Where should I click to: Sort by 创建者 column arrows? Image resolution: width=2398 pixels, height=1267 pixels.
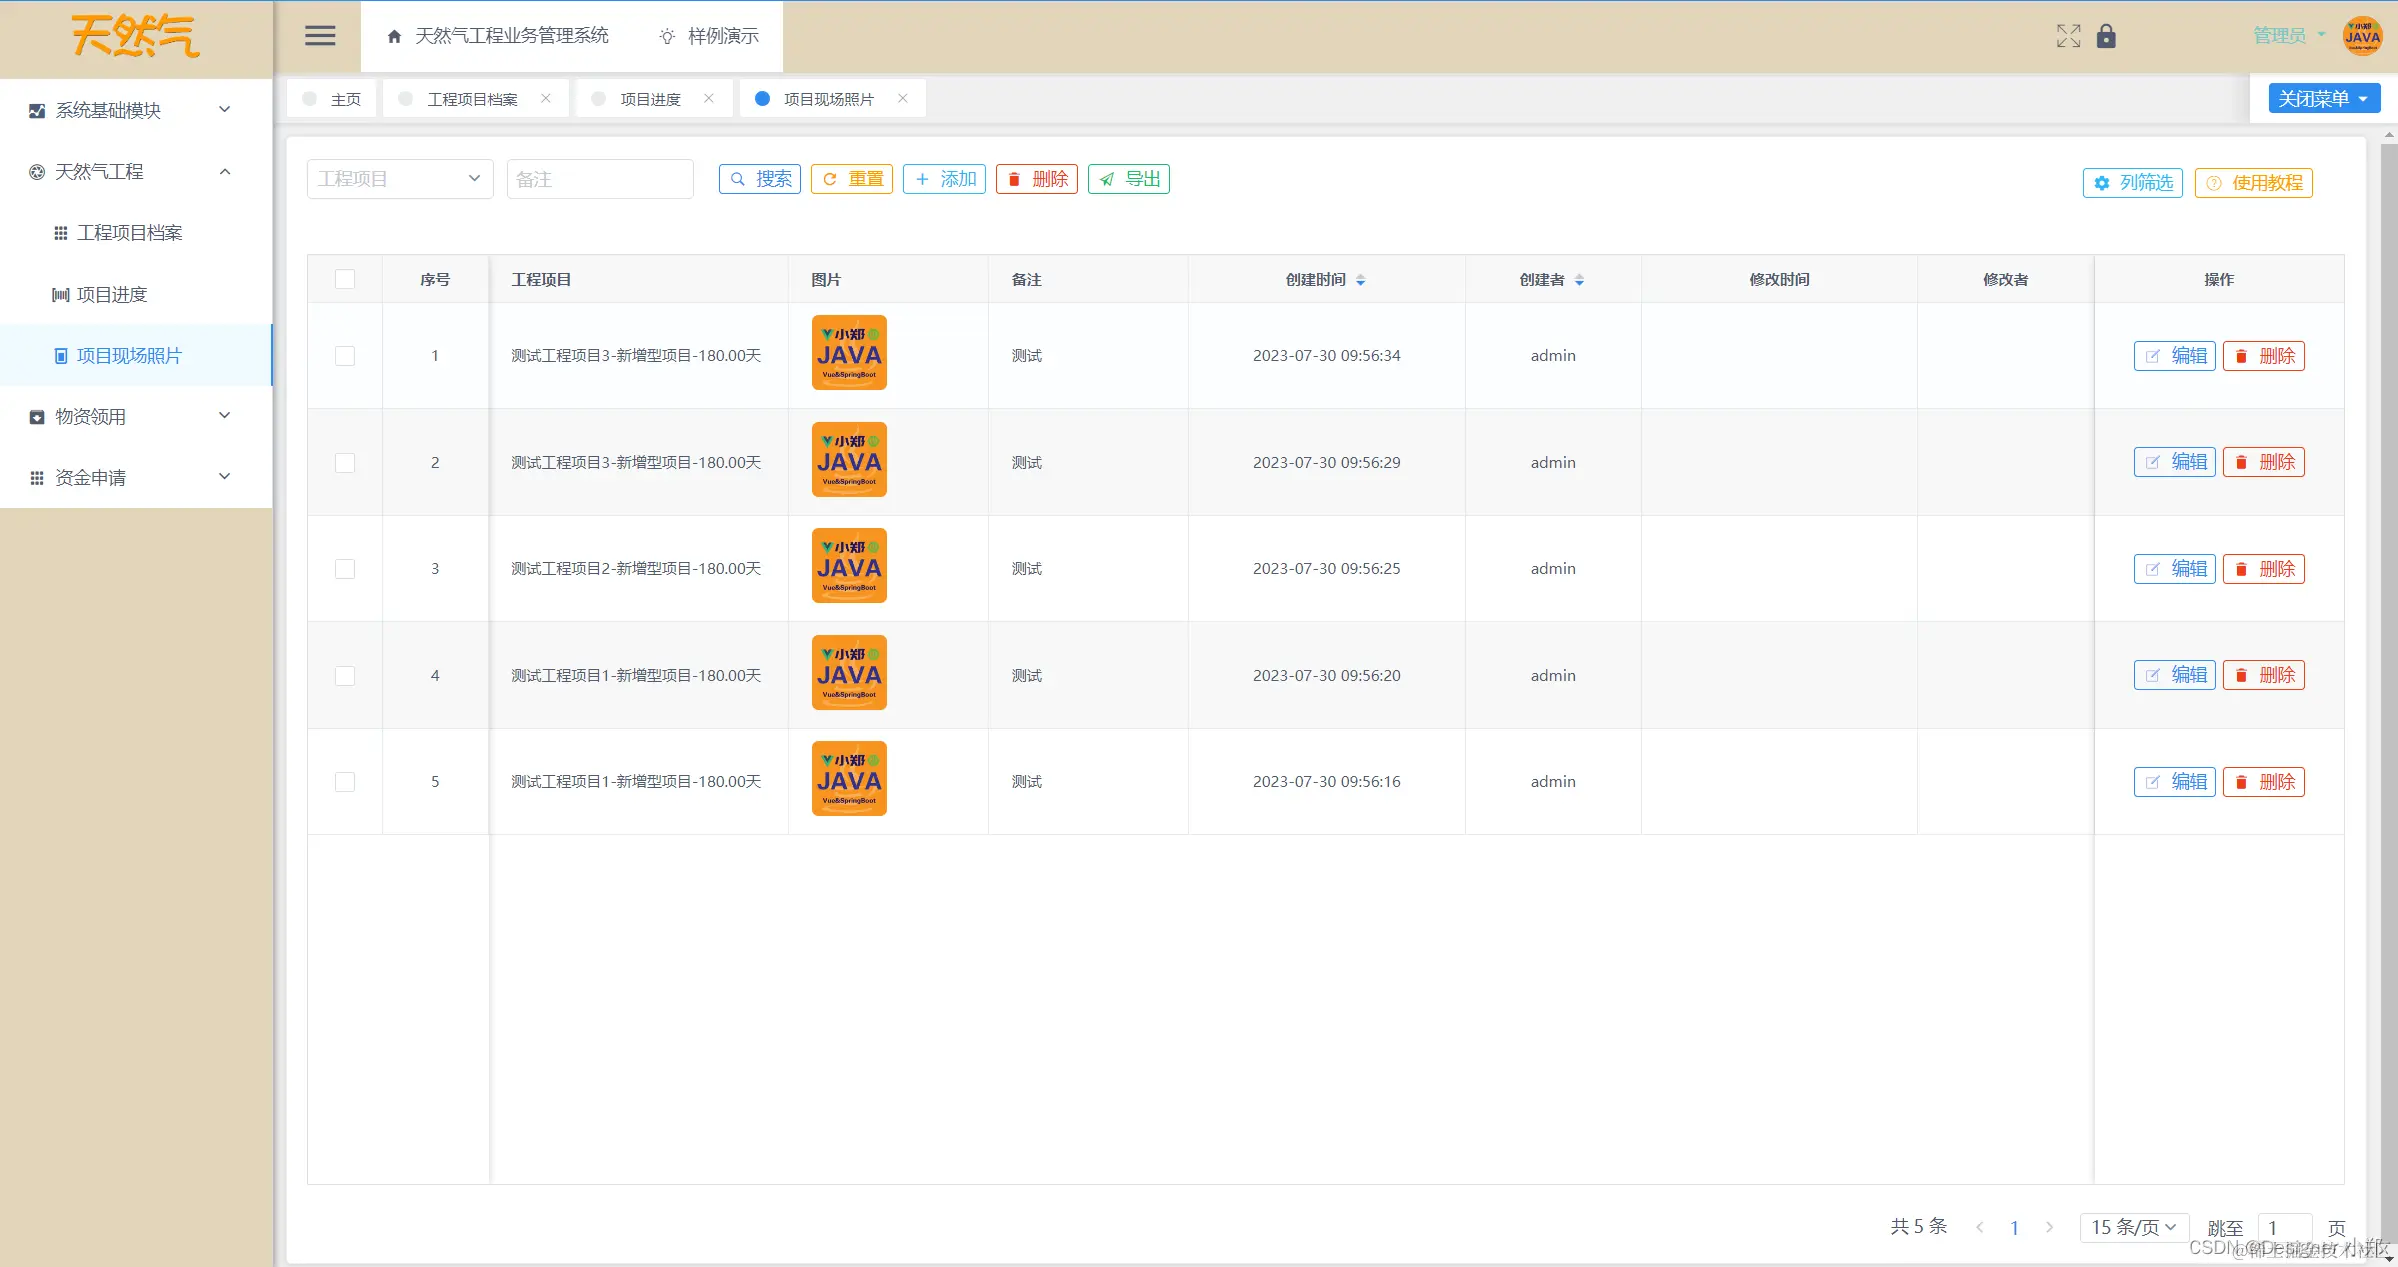pyautogui.click(x=1580, y=280)
